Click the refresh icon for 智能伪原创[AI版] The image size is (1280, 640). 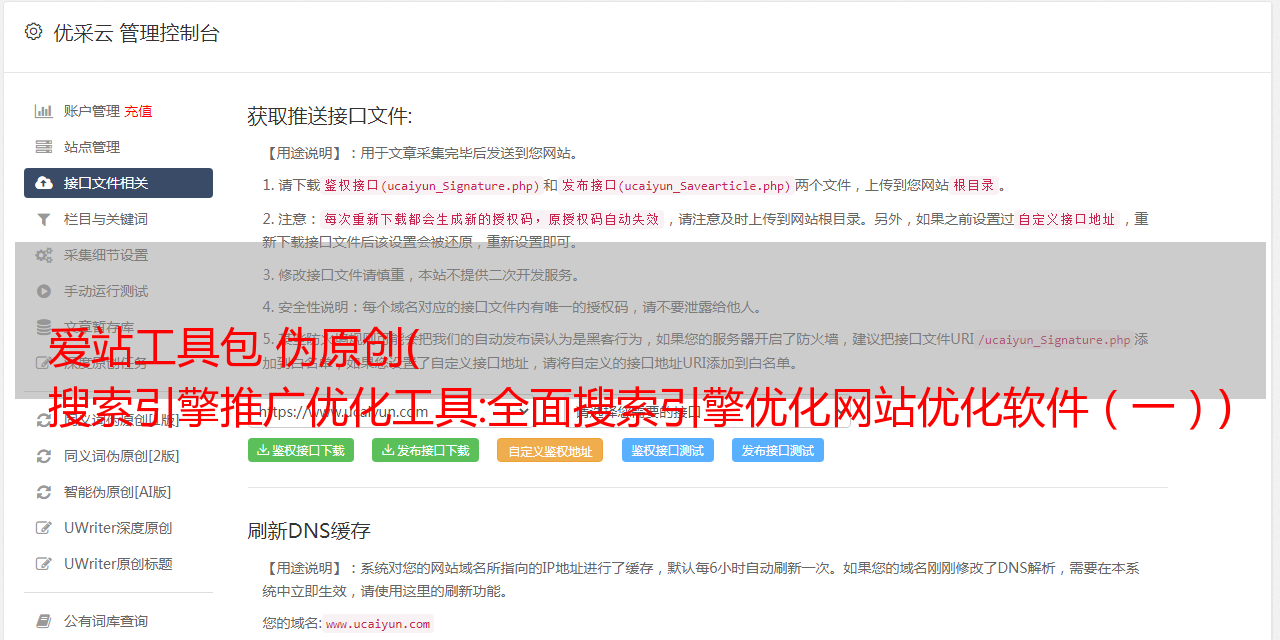click(44, 492)
